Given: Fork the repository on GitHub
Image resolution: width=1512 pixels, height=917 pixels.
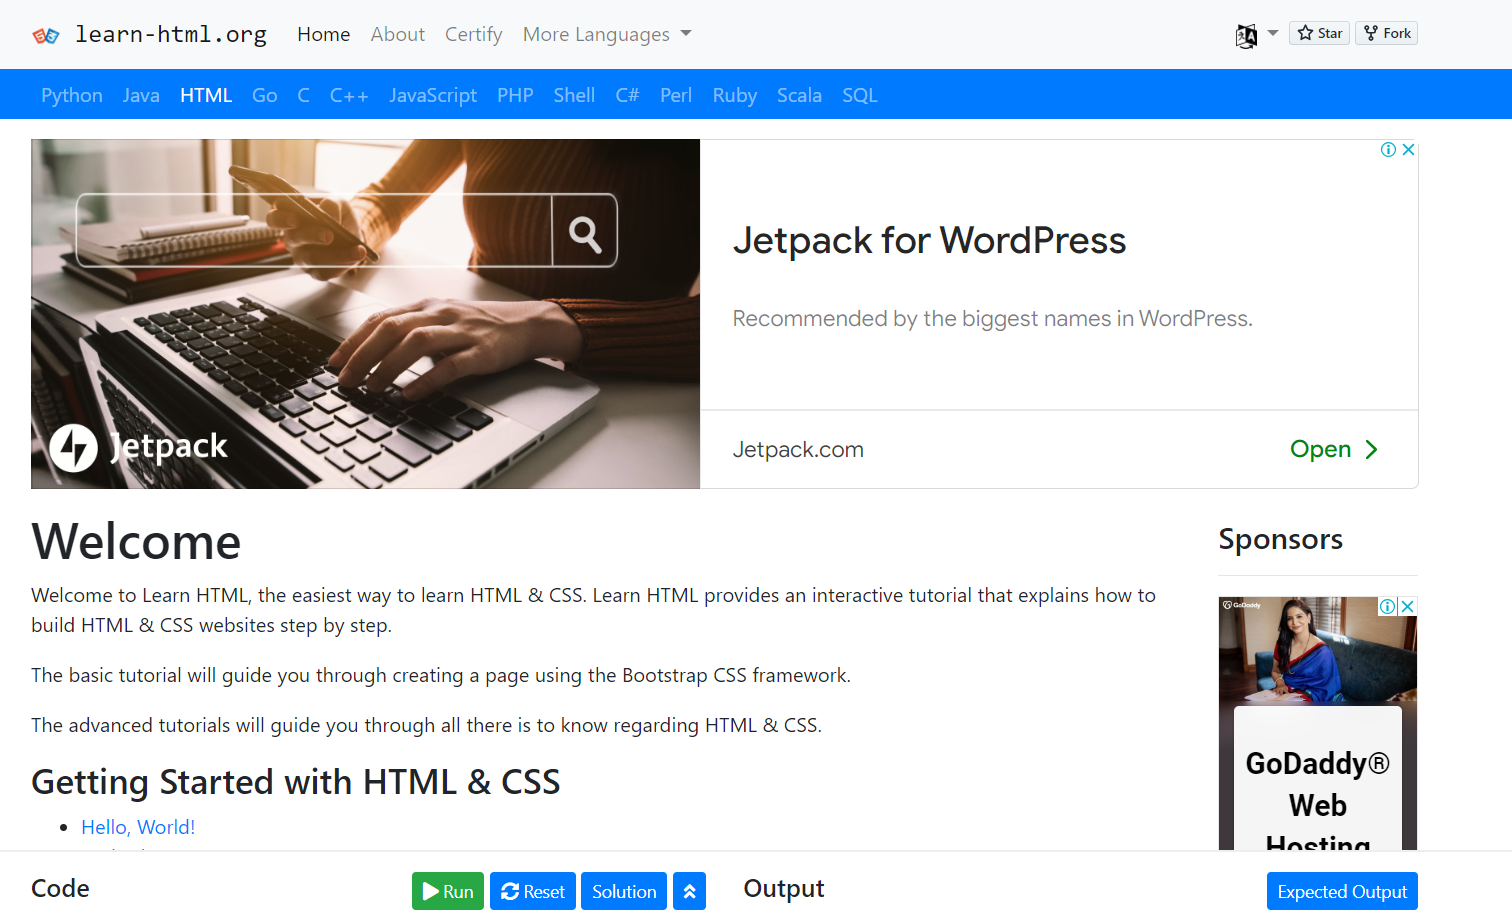Looking at the screenshot, I should pyautogui.click(x=1387, y=33).
